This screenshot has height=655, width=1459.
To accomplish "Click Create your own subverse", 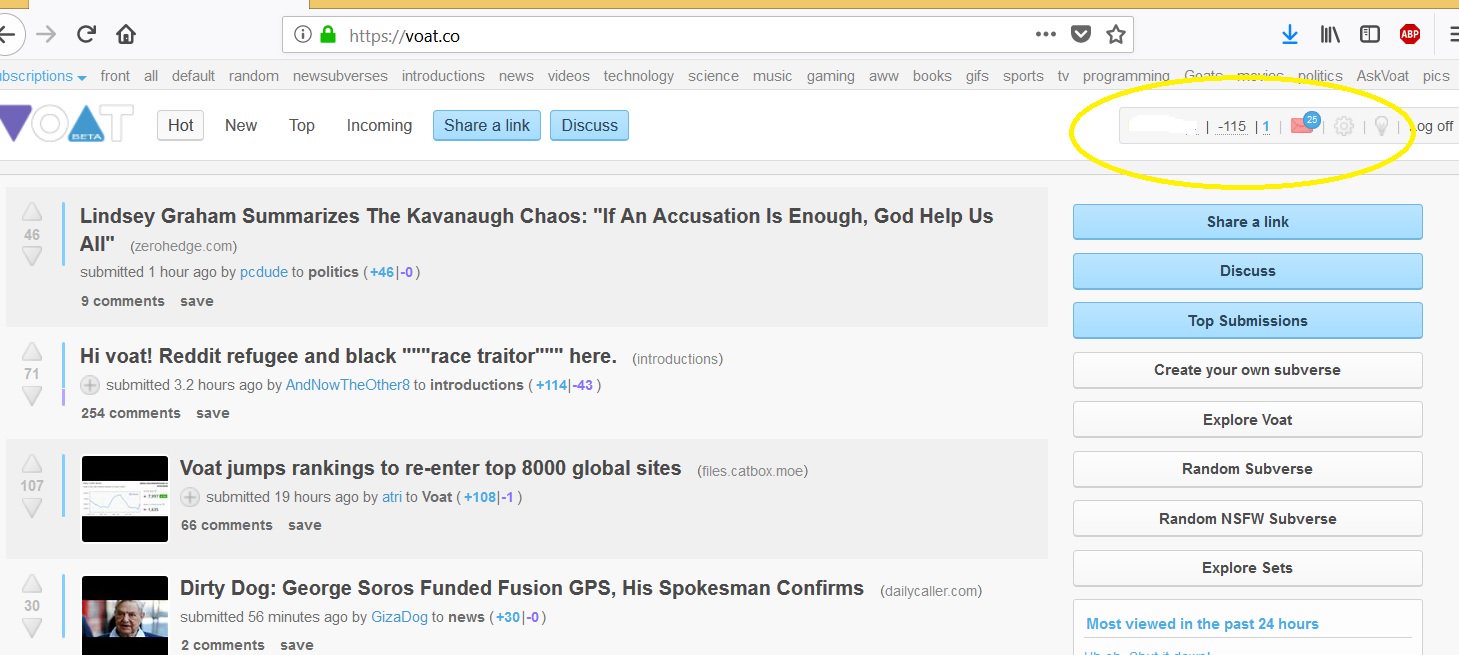I will coord(1248,370).
